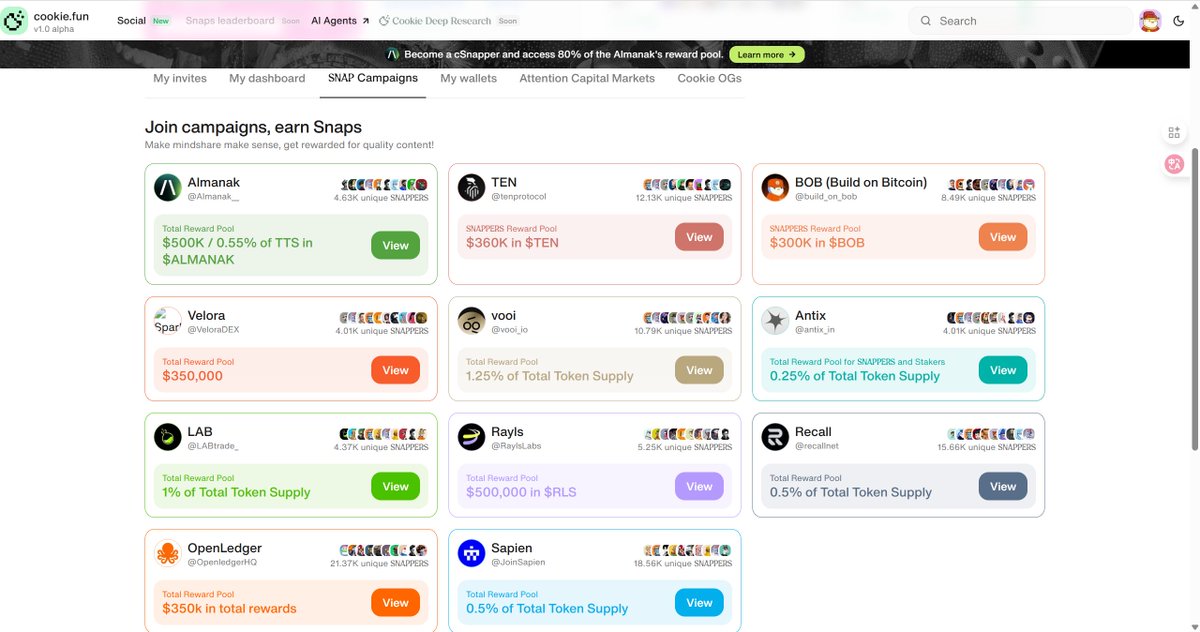Screen dimensions: 1200x632
Task: Click the pink round side icon
Action: pos(1174,164)
